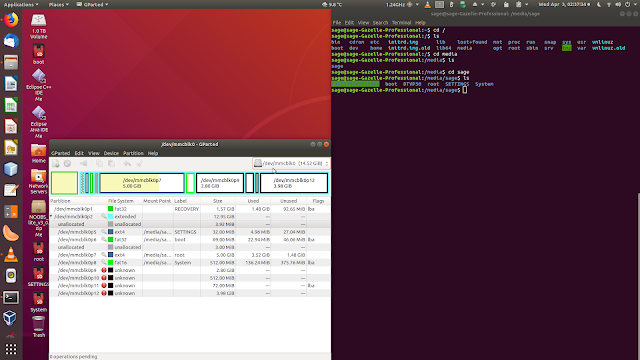Open VLC media player from the dock

11,255
